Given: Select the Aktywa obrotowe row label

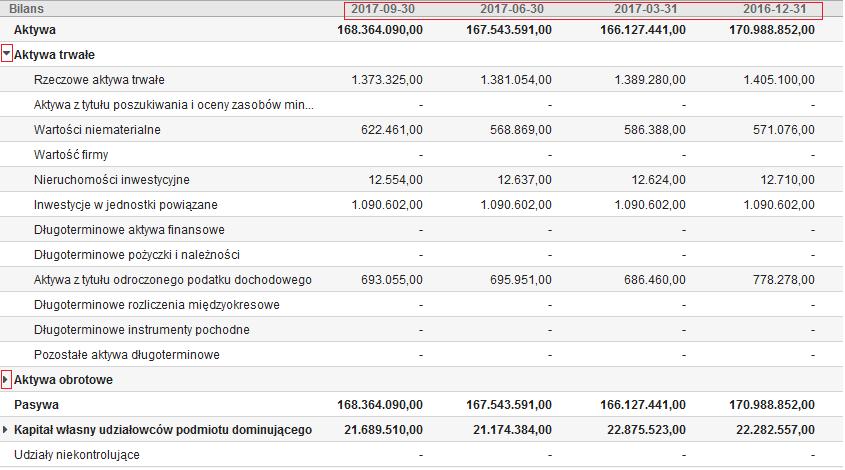Looking at the screenshot, I should tap(63, 379).
